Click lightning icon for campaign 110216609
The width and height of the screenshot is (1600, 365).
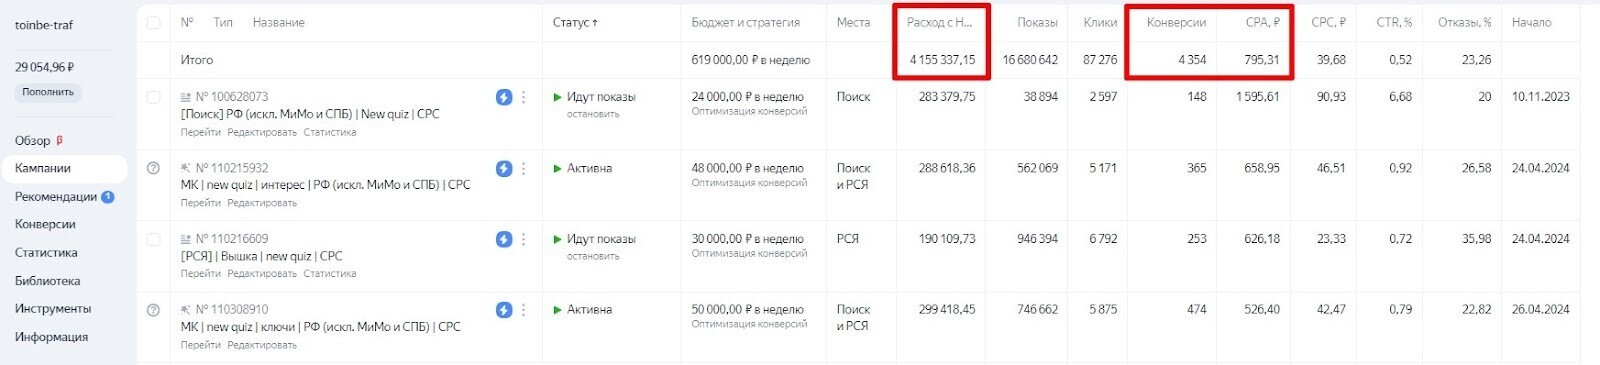504,239
